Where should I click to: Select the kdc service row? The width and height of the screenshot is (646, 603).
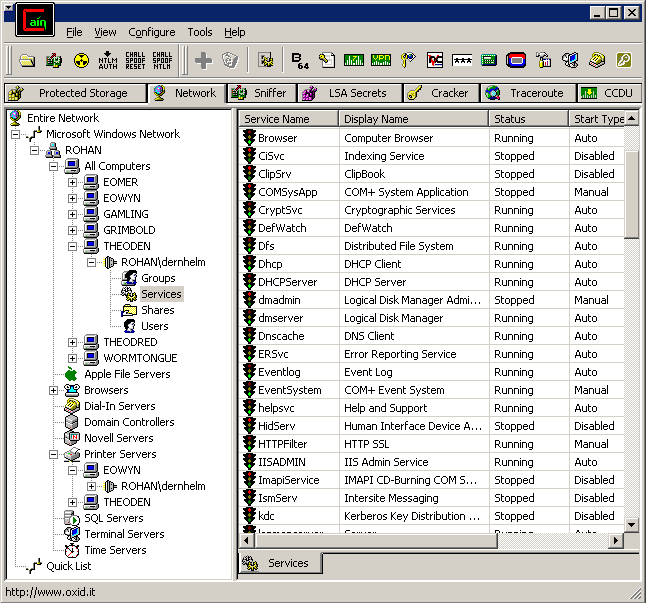[431, 516]
